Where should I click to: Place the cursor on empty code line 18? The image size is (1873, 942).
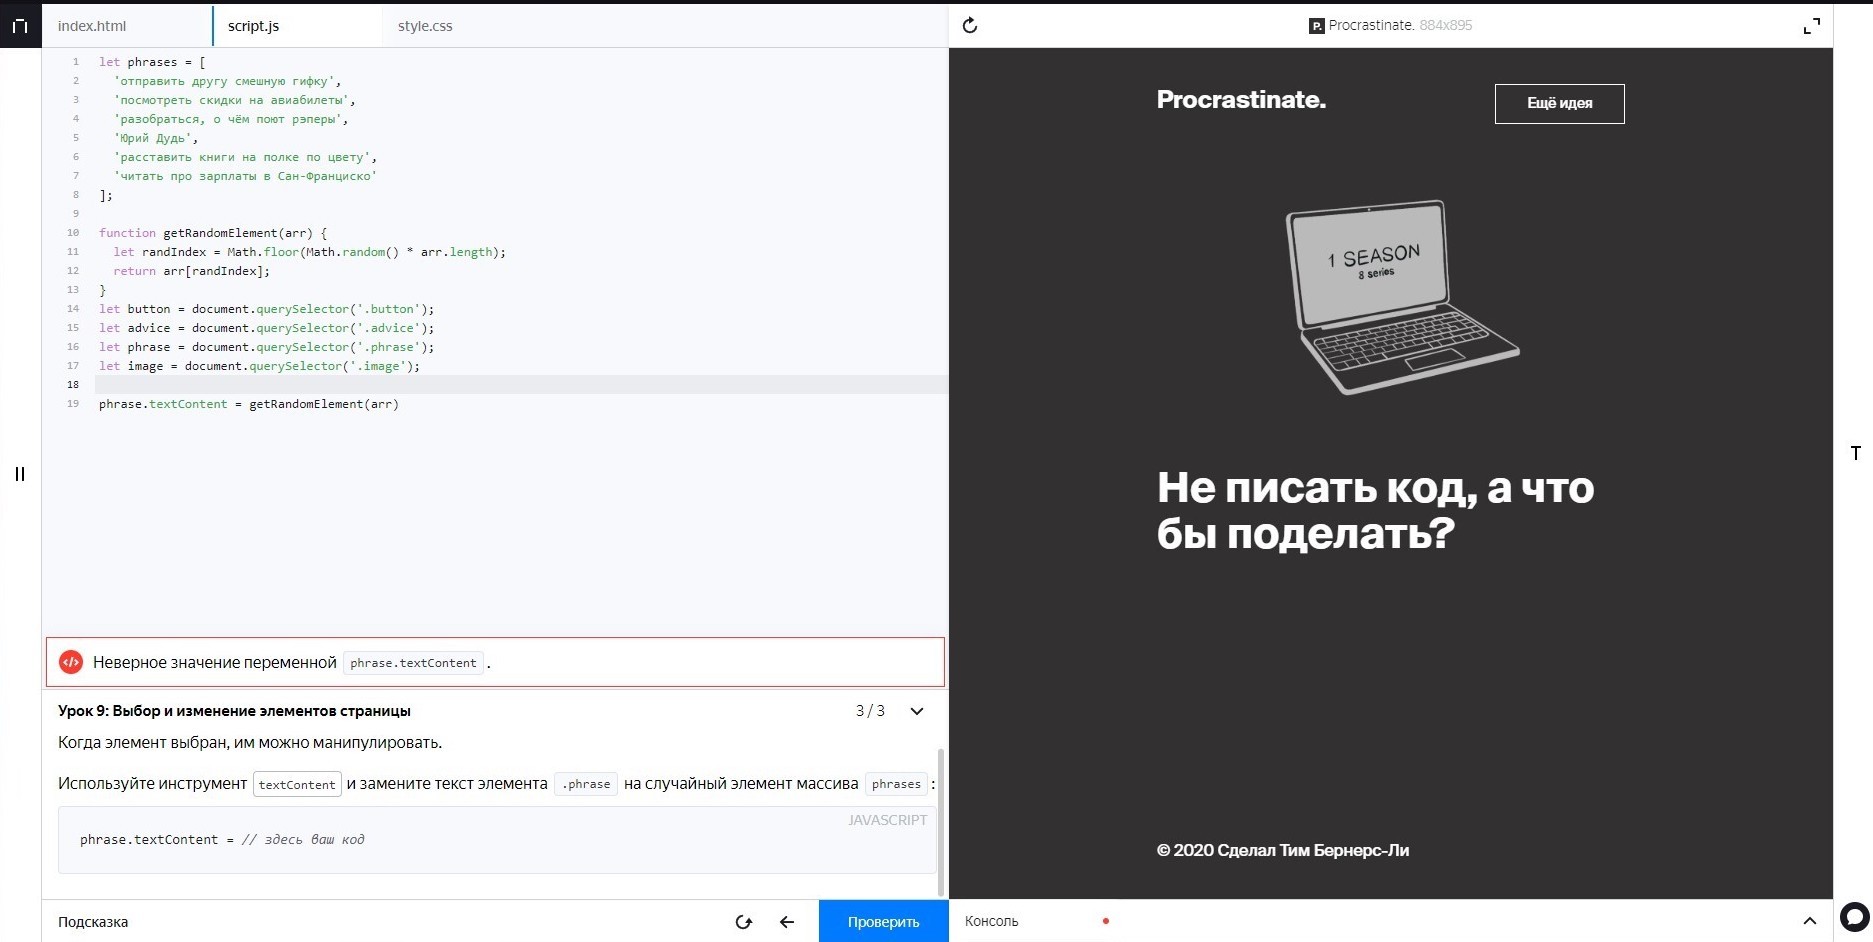point(500,385)
